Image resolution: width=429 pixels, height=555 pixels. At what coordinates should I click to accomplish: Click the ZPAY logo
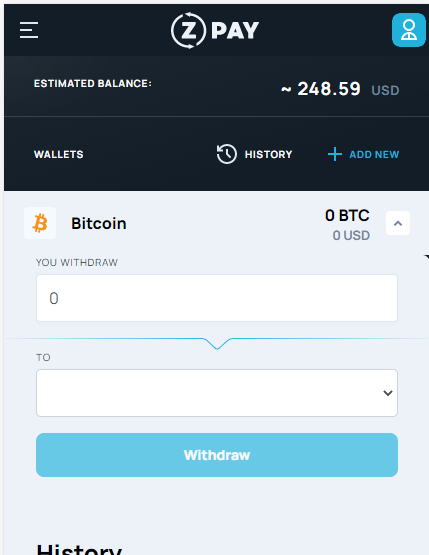click(215, 30)
